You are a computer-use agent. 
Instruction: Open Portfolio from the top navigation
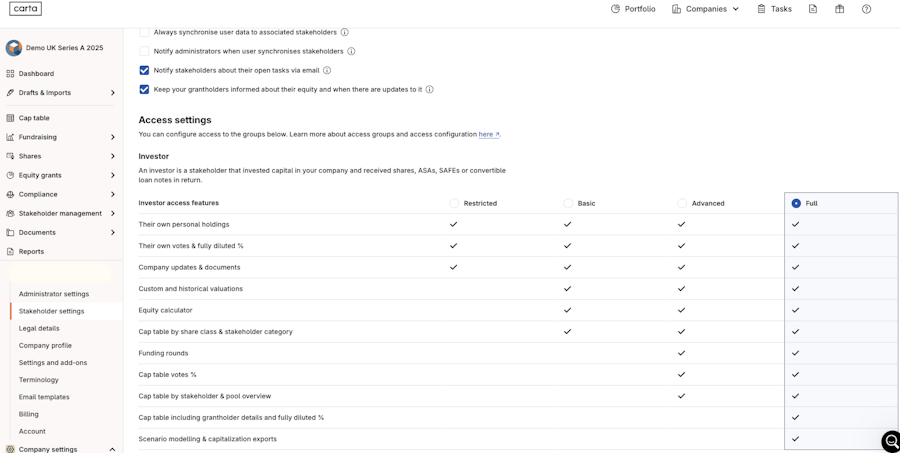tap(633, 9)
